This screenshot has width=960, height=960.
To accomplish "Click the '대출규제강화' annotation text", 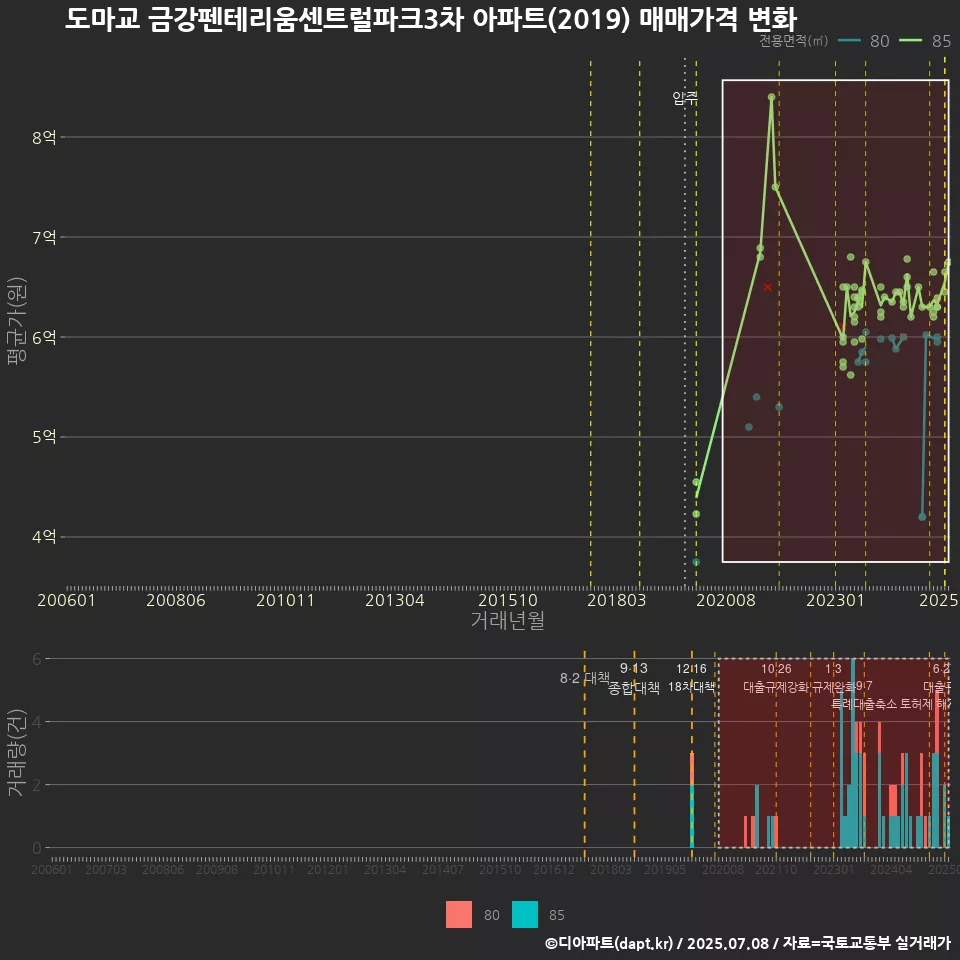I will pos(776,687).
